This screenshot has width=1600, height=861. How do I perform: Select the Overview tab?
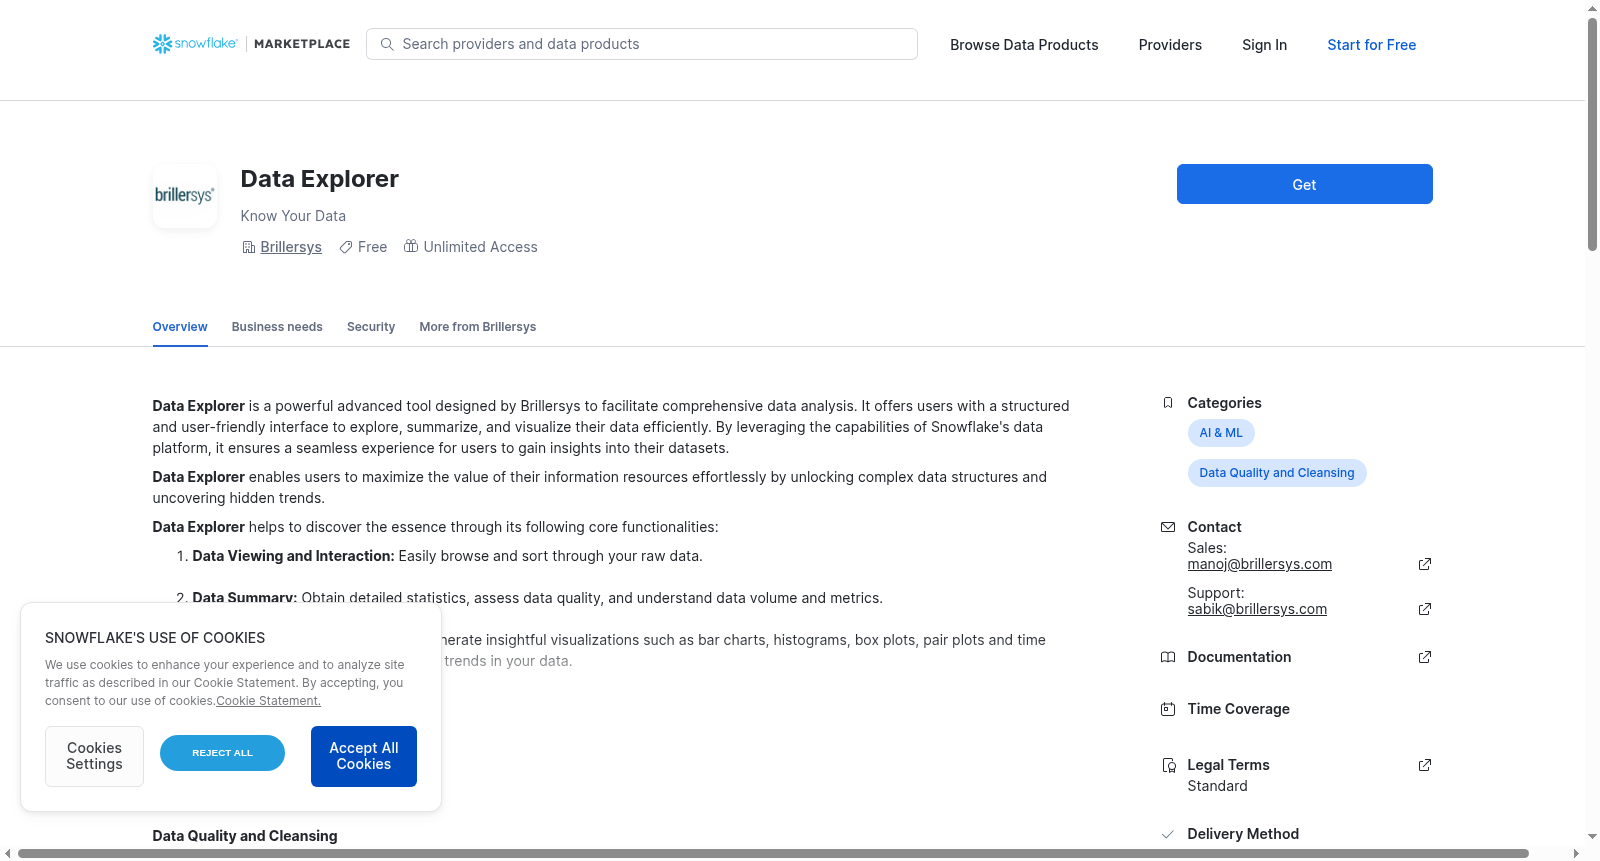click(x=180, y=327)
